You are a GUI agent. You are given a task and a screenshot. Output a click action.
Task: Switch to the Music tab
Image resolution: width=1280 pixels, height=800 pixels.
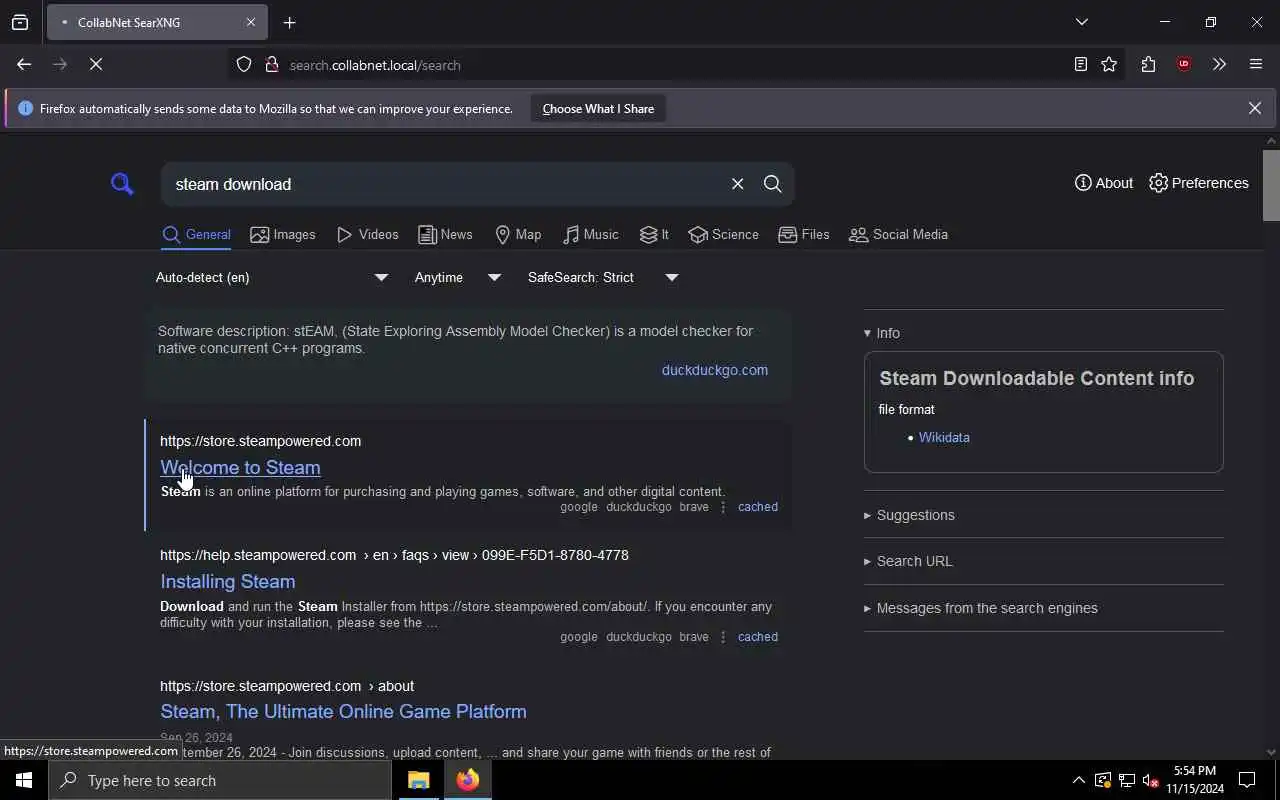click(x=590, y=234)
